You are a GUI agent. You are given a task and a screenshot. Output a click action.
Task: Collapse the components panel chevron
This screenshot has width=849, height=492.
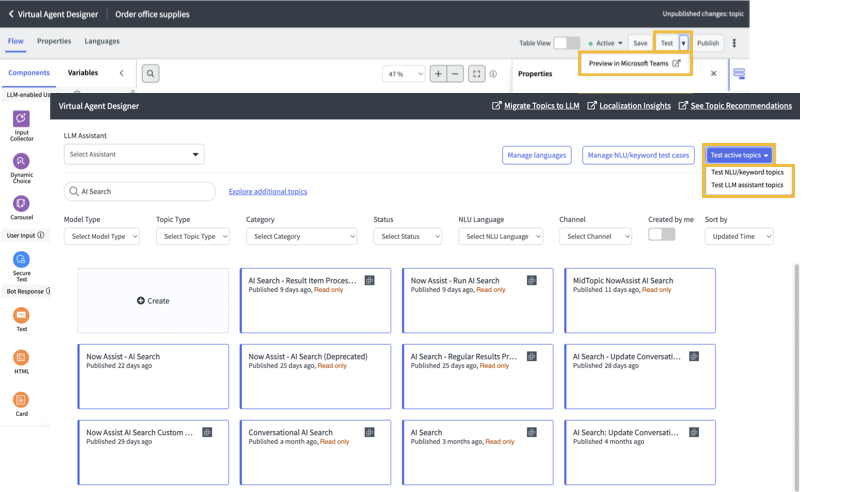[x=121, y=73]
